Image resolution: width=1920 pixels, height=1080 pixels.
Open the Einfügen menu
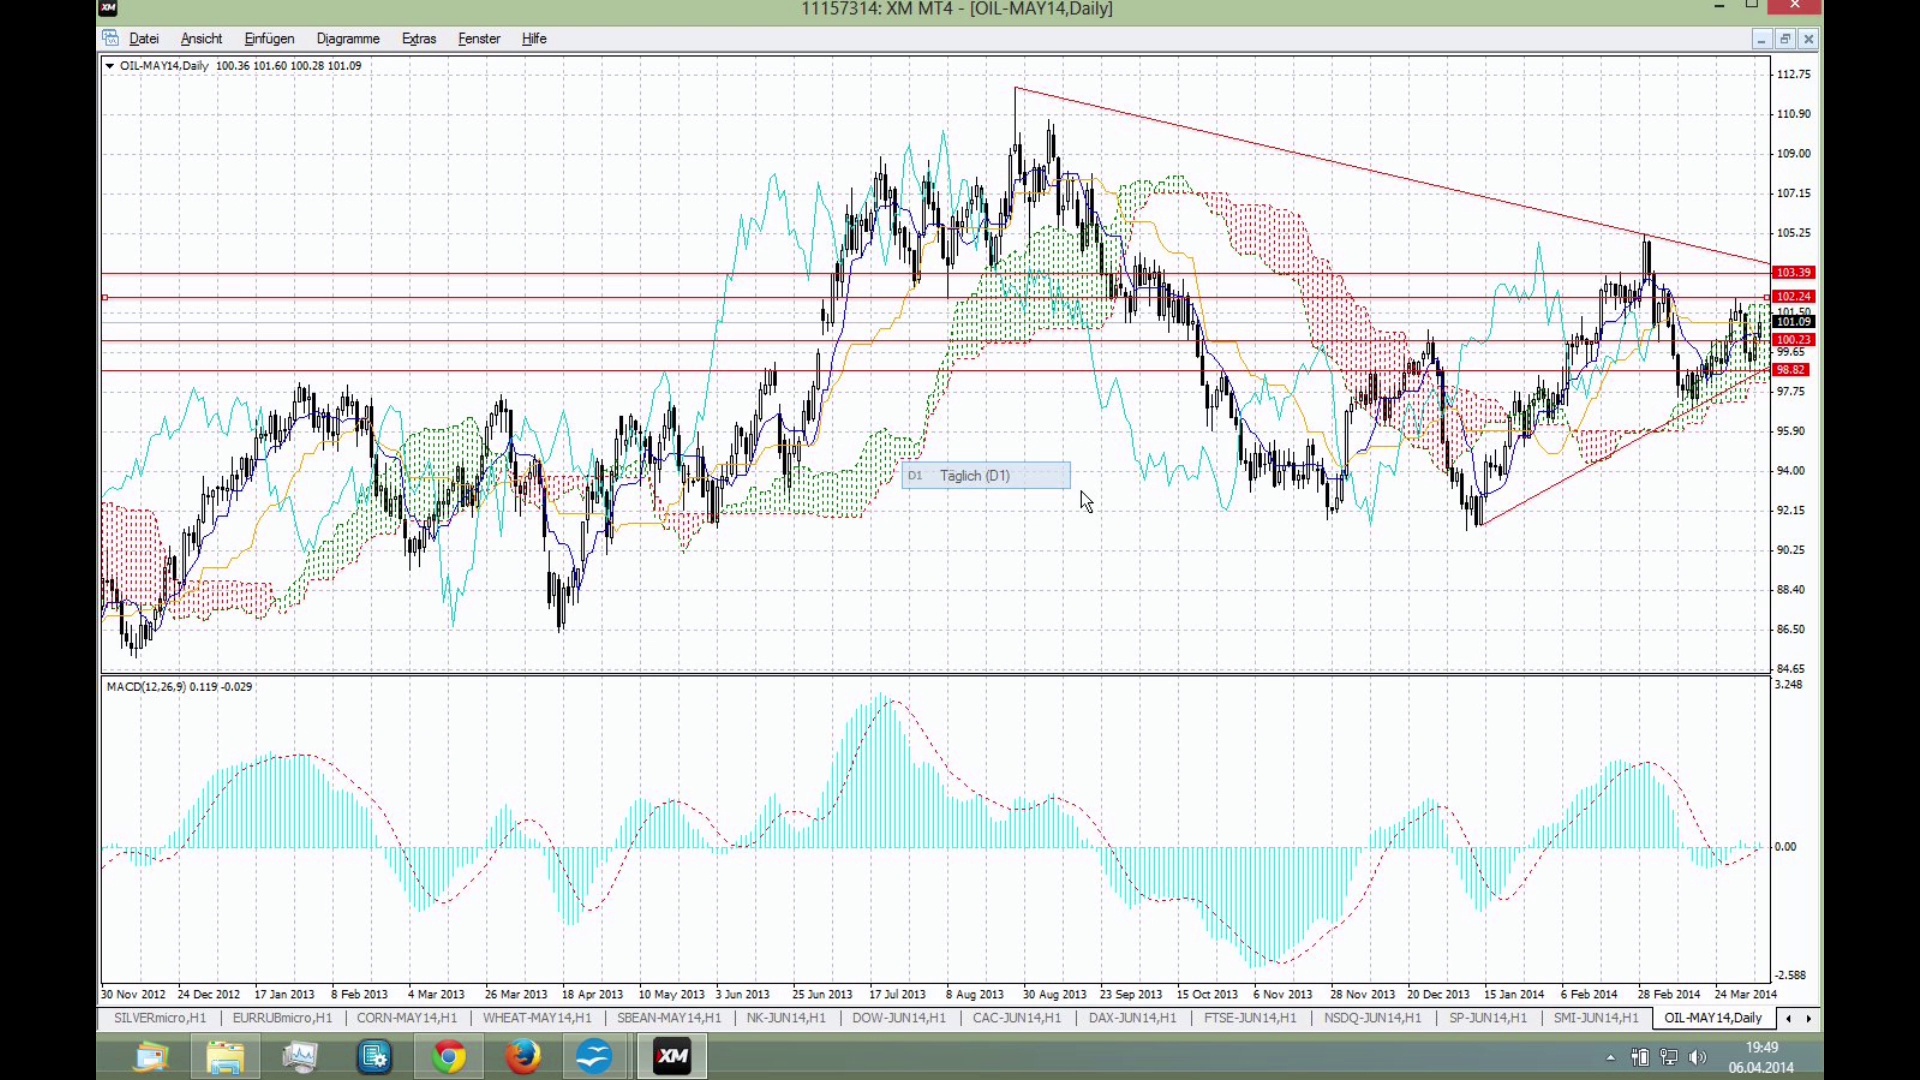pyautogui.click(x=269, y=38)
